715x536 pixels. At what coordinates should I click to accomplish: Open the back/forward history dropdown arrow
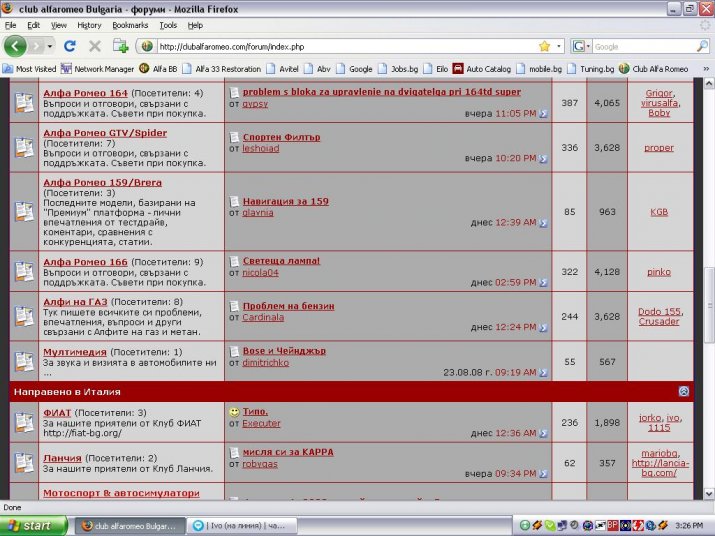click(x=48, y=46)
